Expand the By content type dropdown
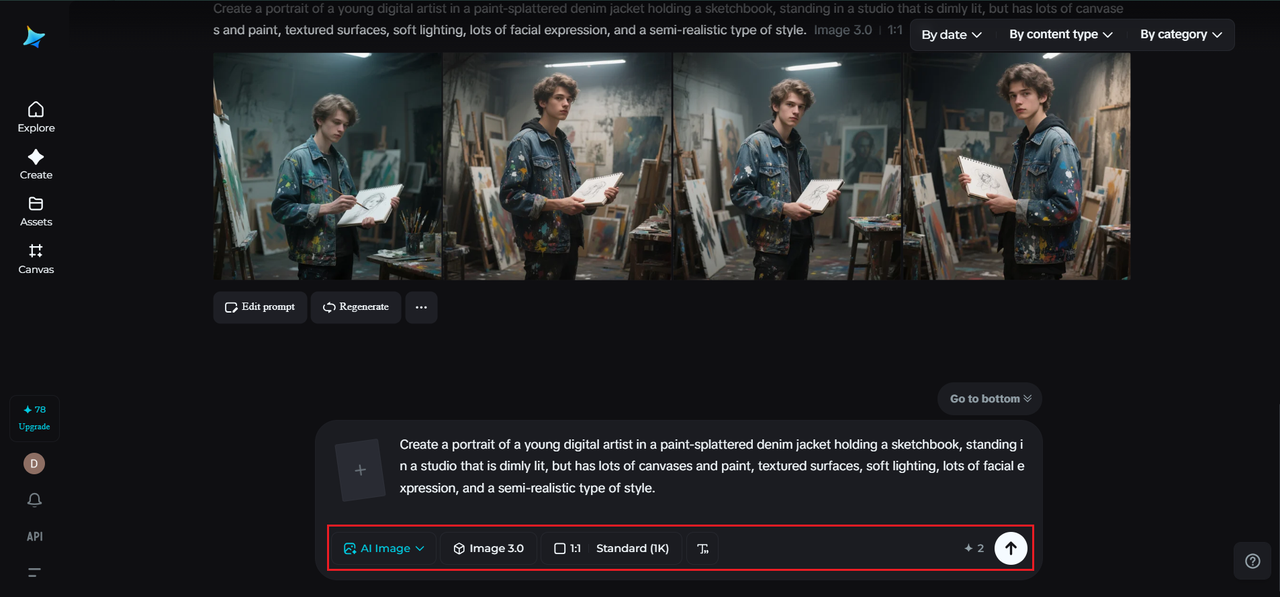The image size is (1280, 597). pos(1060,35)
